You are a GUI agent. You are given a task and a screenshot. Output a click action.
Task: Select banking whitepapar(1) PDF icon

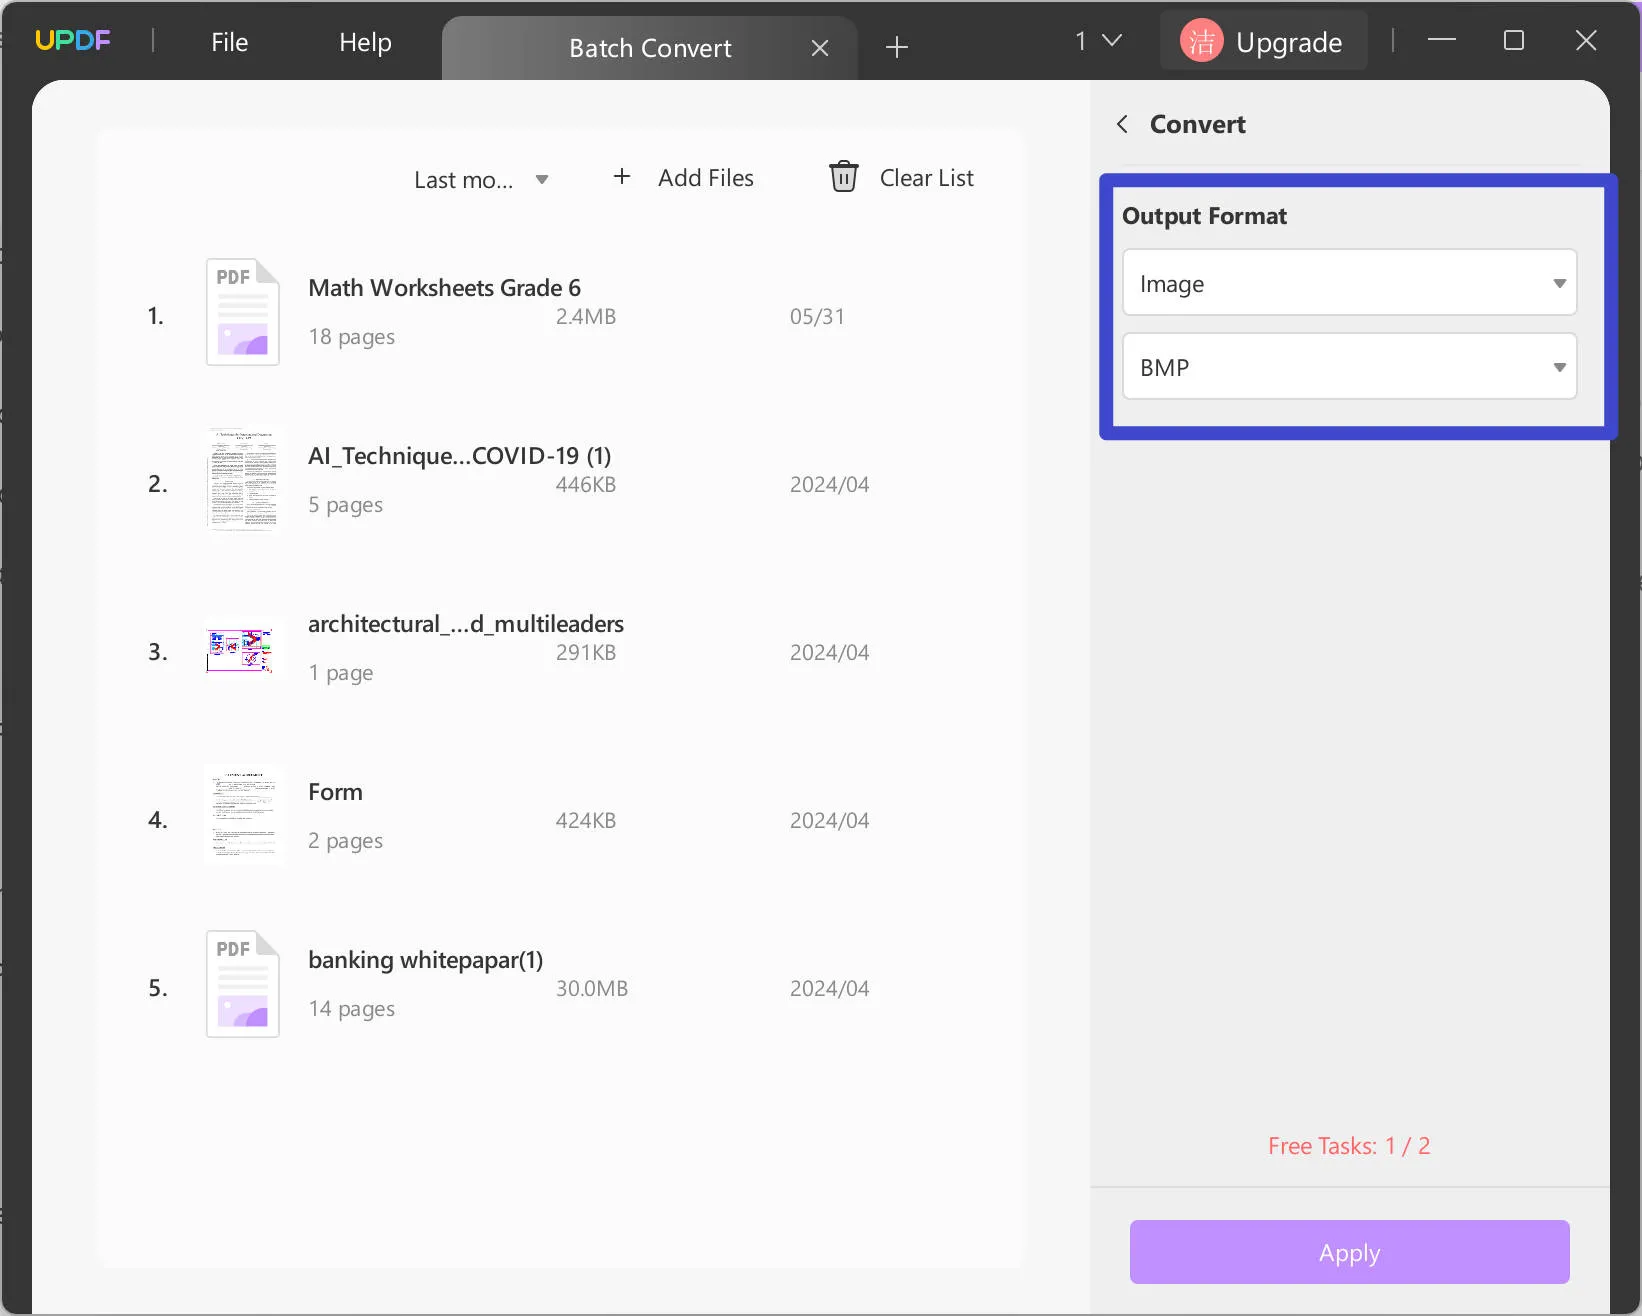(x=243, y=984)
